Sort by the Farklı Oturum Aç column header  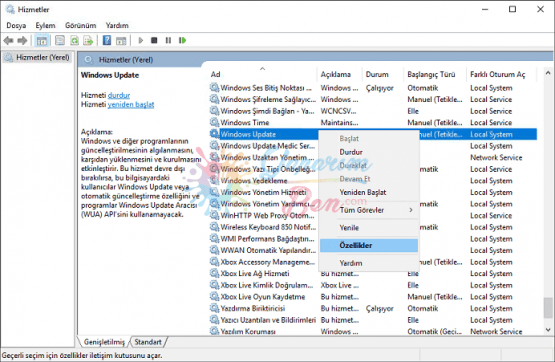pos(501,74)
